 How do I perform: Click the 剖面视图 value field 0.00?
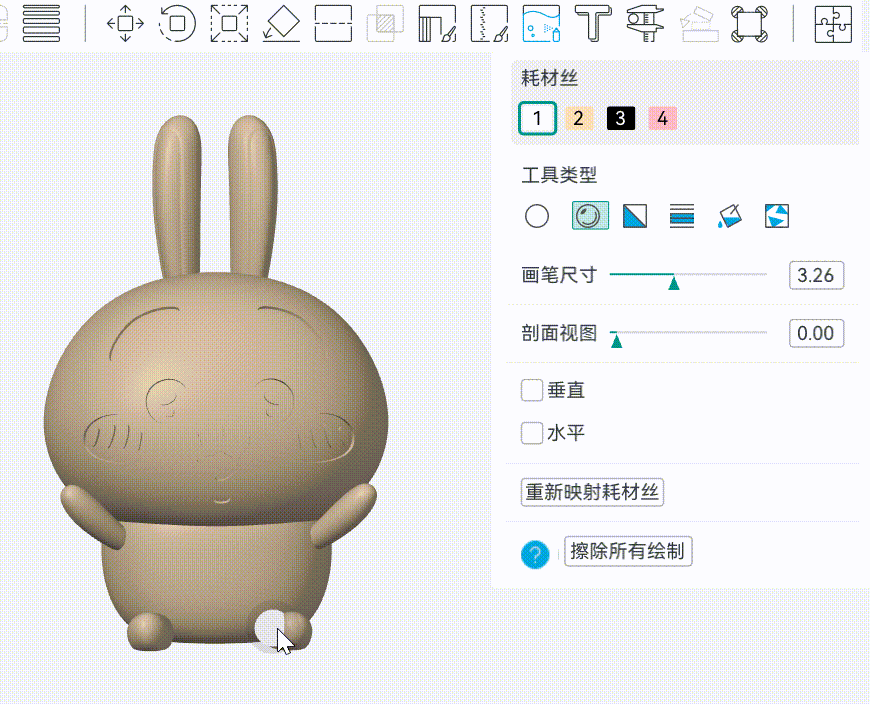816,333
